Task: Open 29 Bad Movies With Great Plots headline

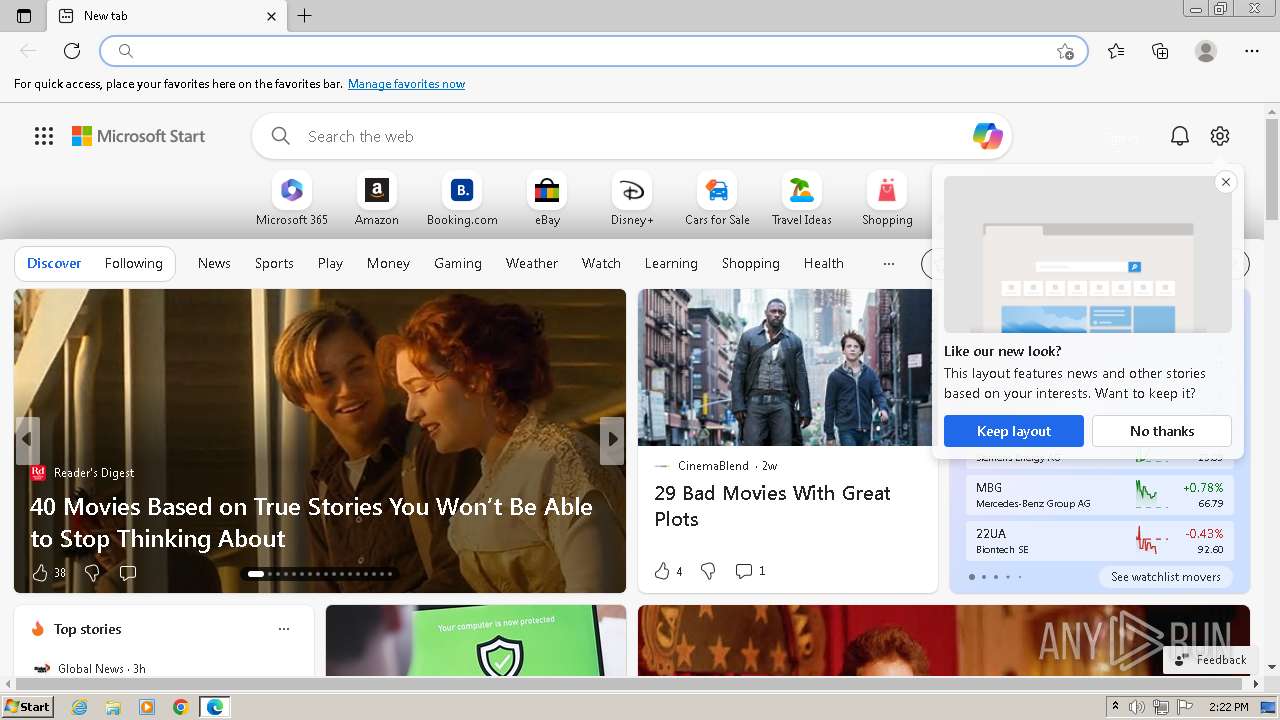Action: 772,506
